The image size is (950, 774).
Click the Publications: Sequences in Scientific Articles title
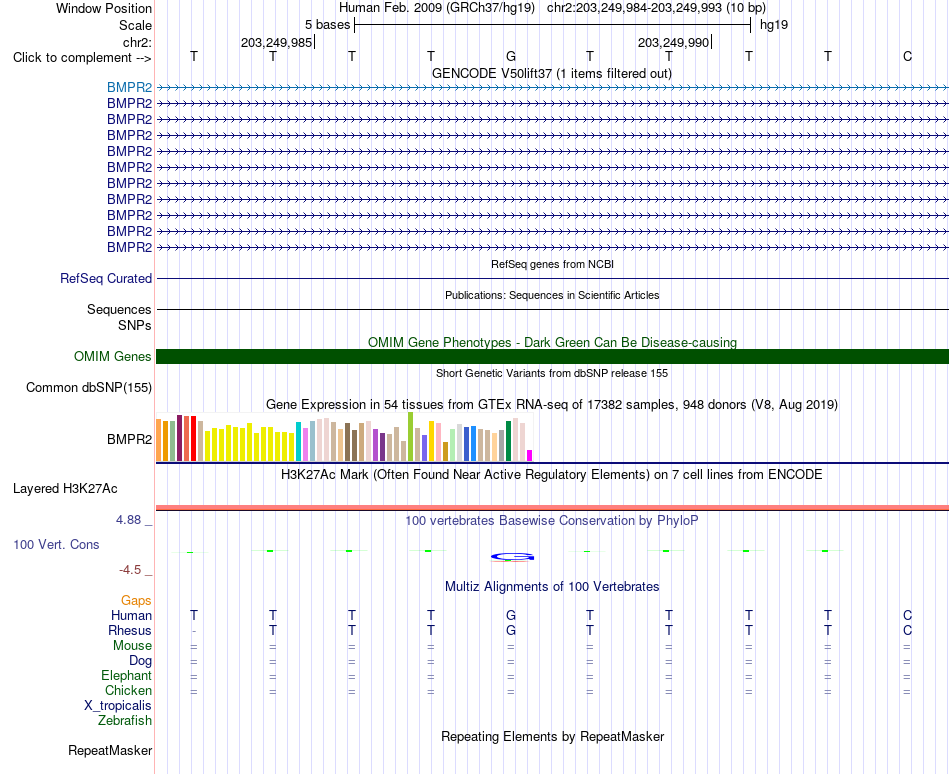point(552,295)
